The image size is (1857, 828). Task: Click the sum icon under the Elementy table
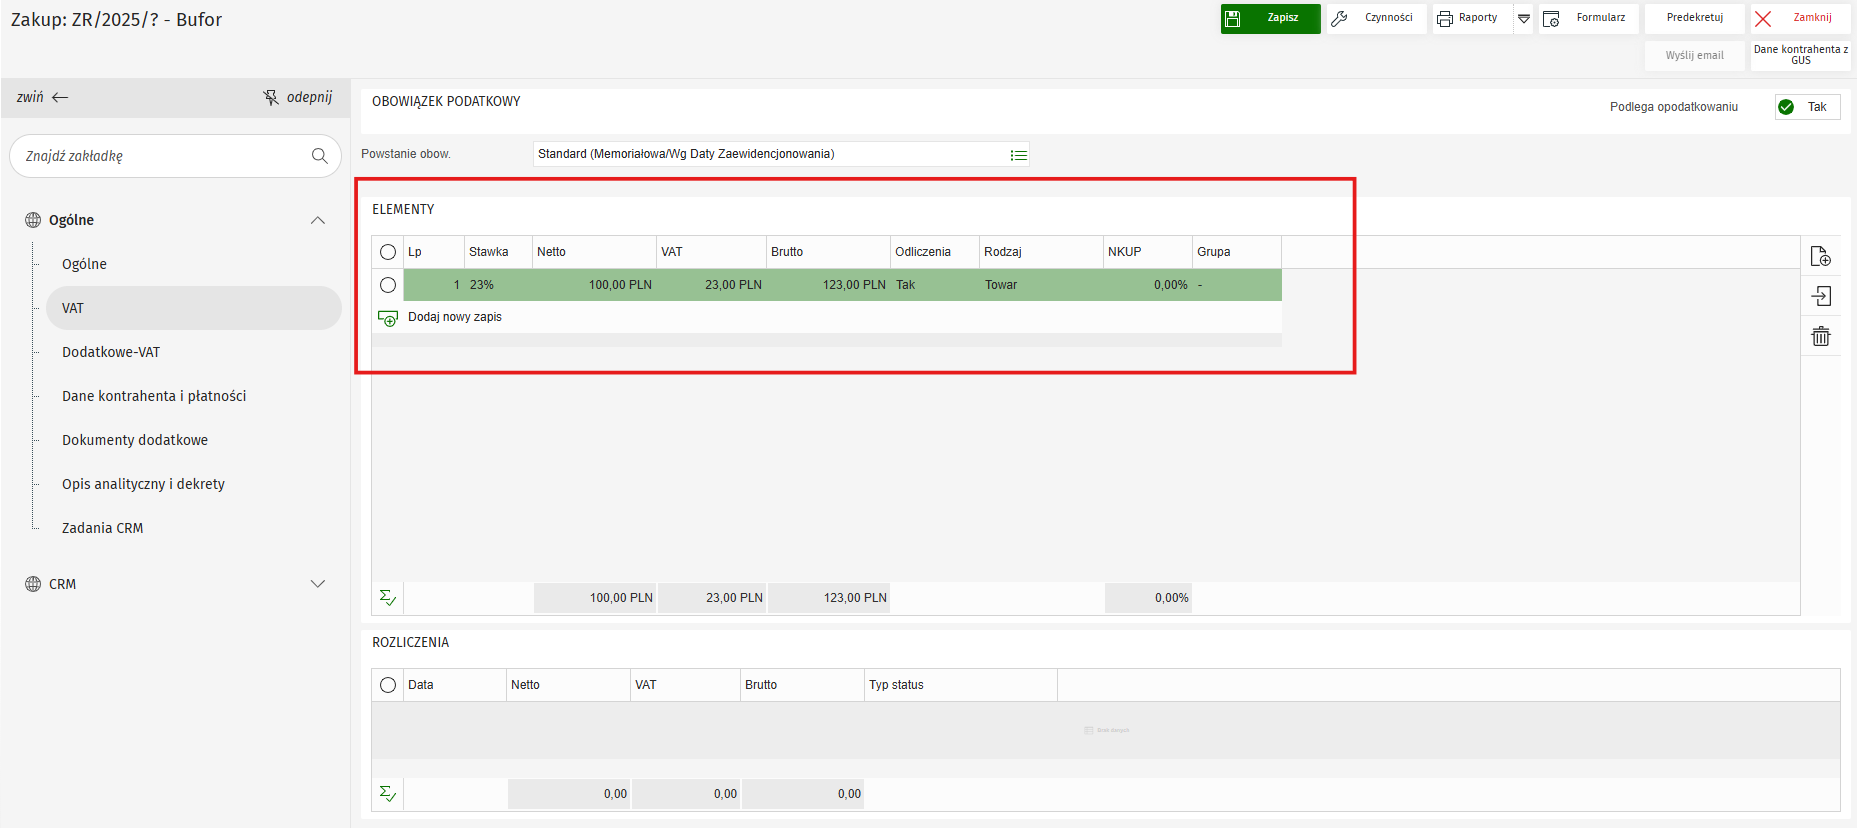388,598
